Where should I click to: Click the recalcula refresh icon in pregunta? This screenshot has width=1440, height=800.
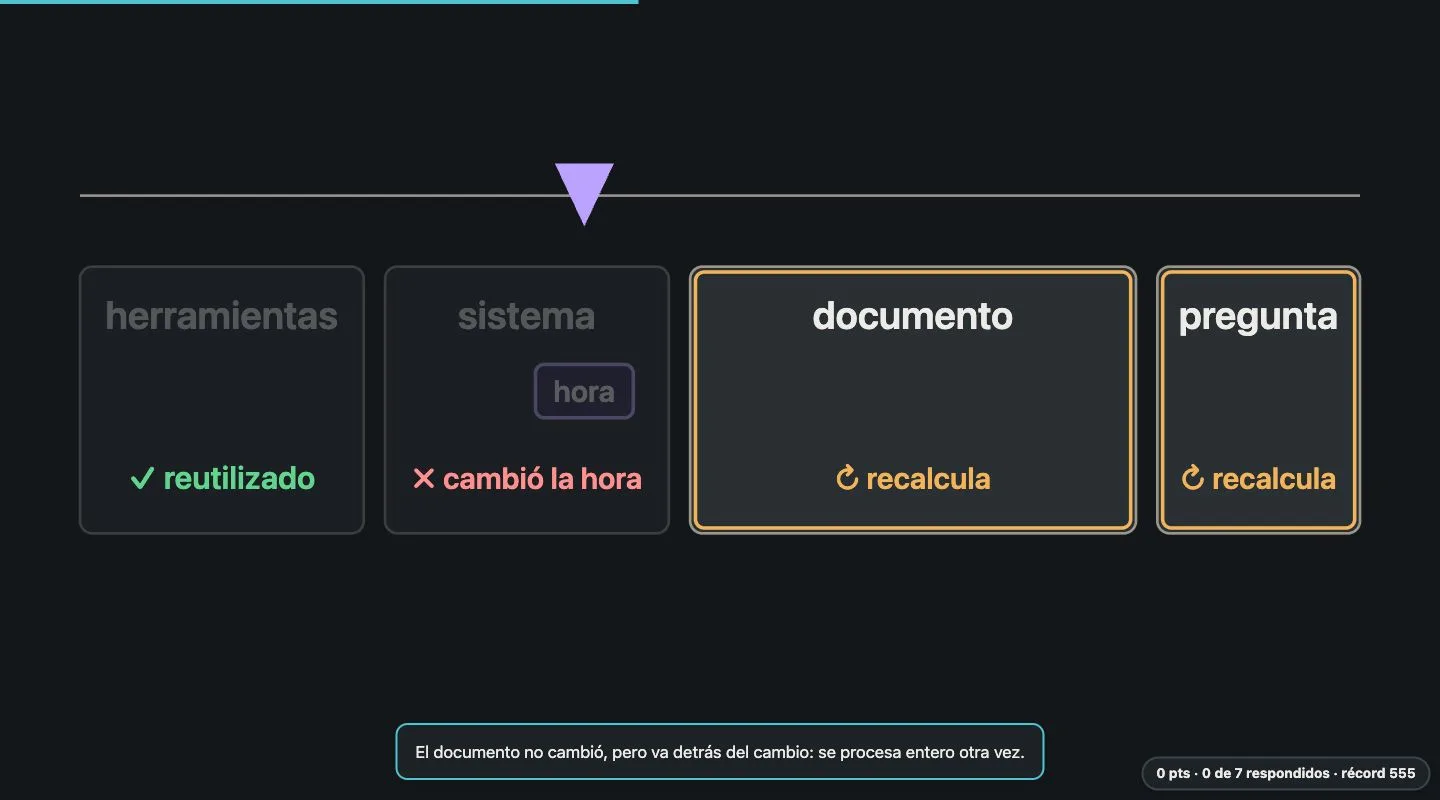(x=1192, y=478)
